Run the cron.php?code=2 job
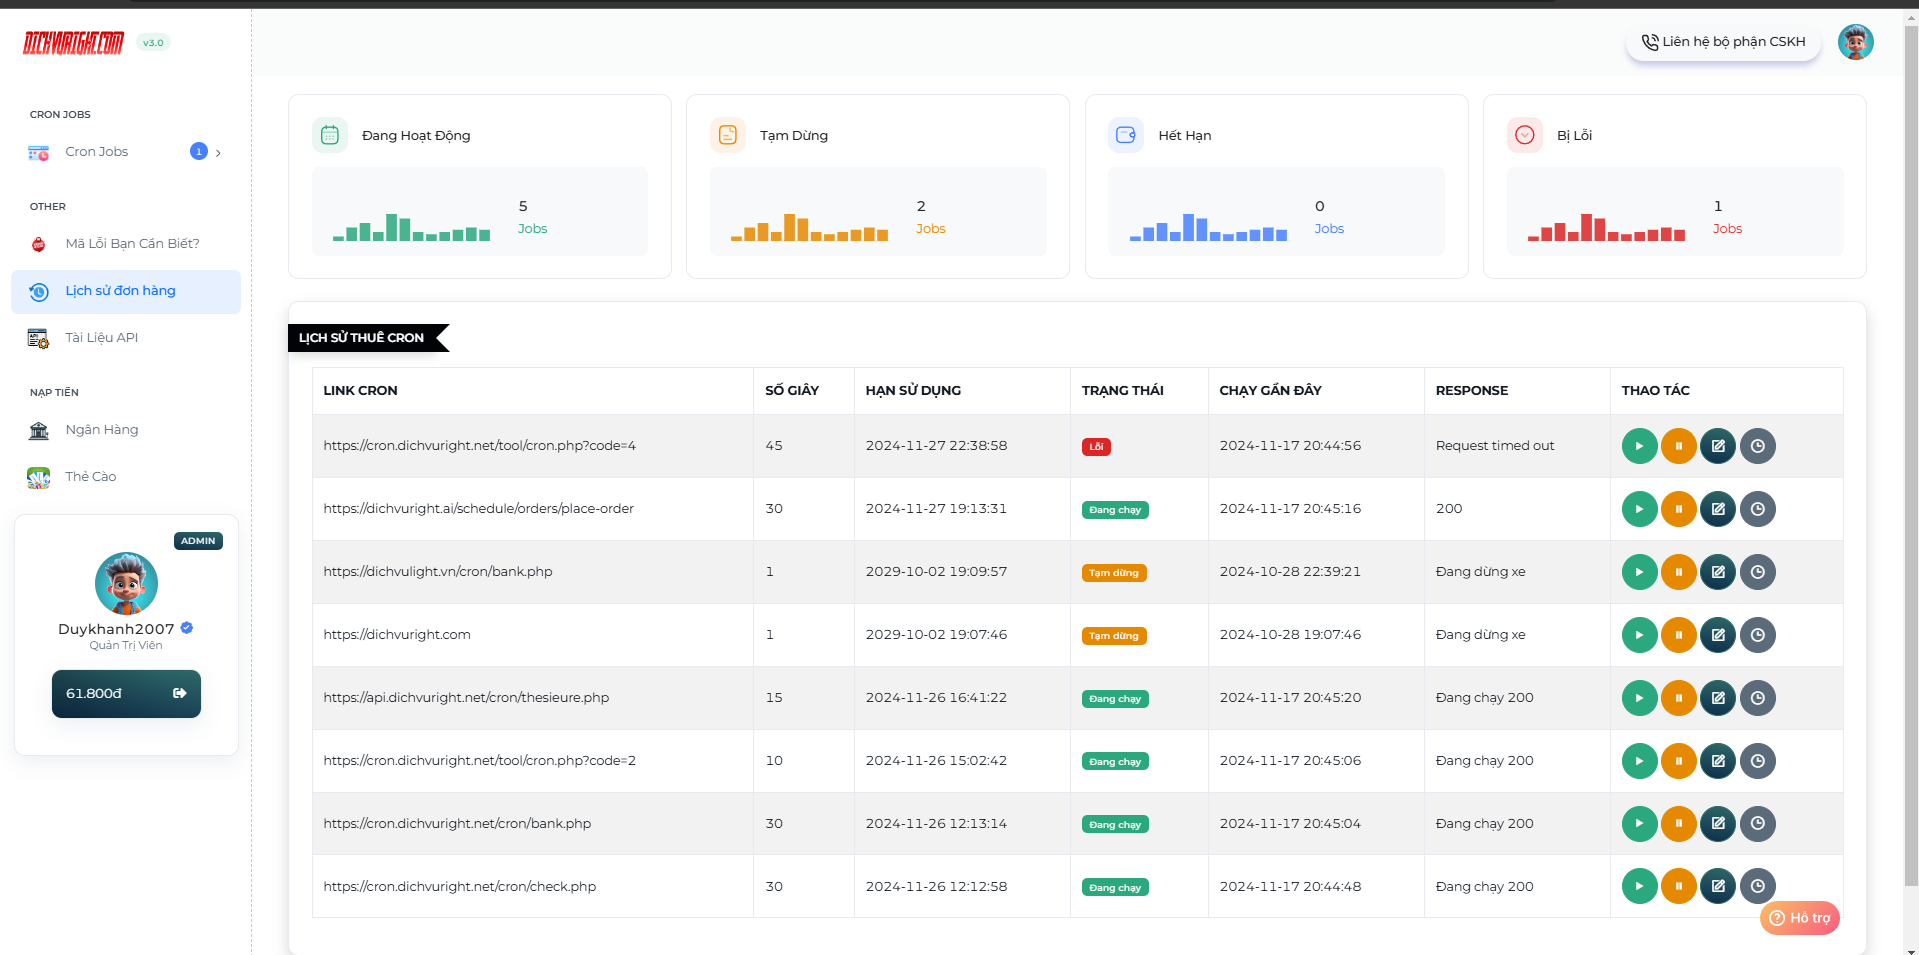This screenshot has height=955, width=1919. click(x=1639, y=761)
